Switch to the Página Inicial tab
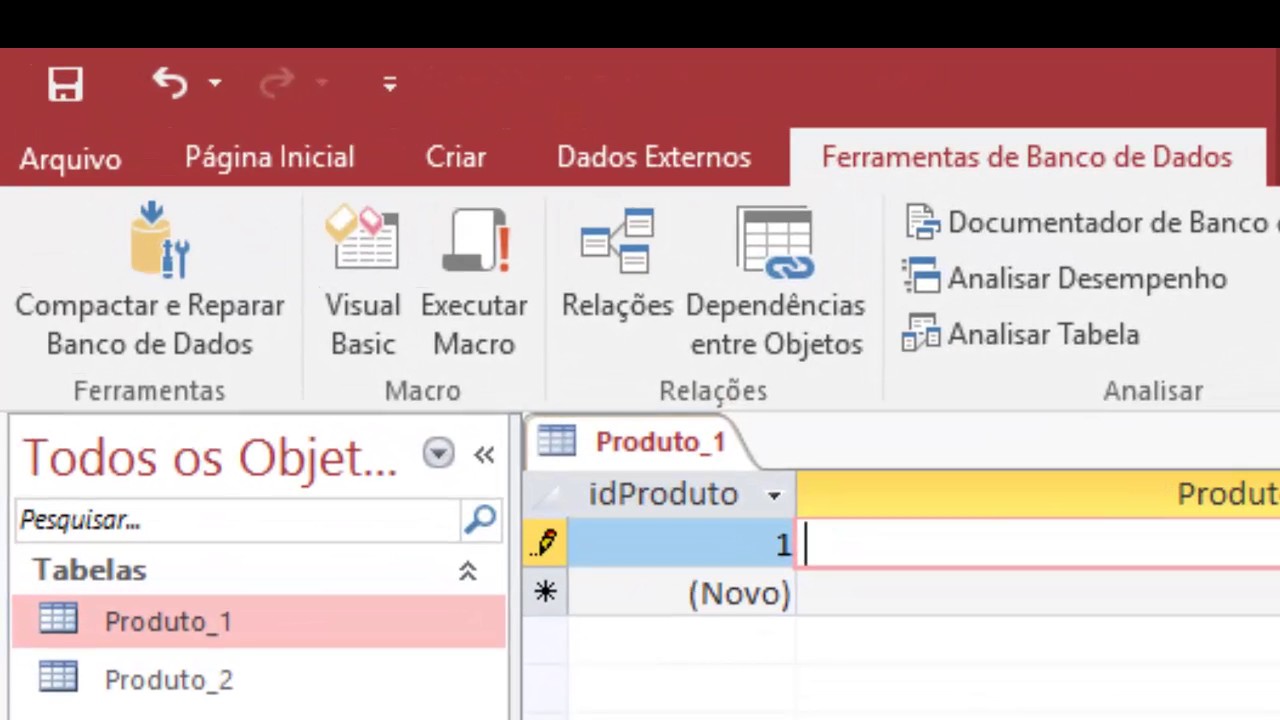Viewport: 1280px width, 720px height. click(x=269, y=158)
